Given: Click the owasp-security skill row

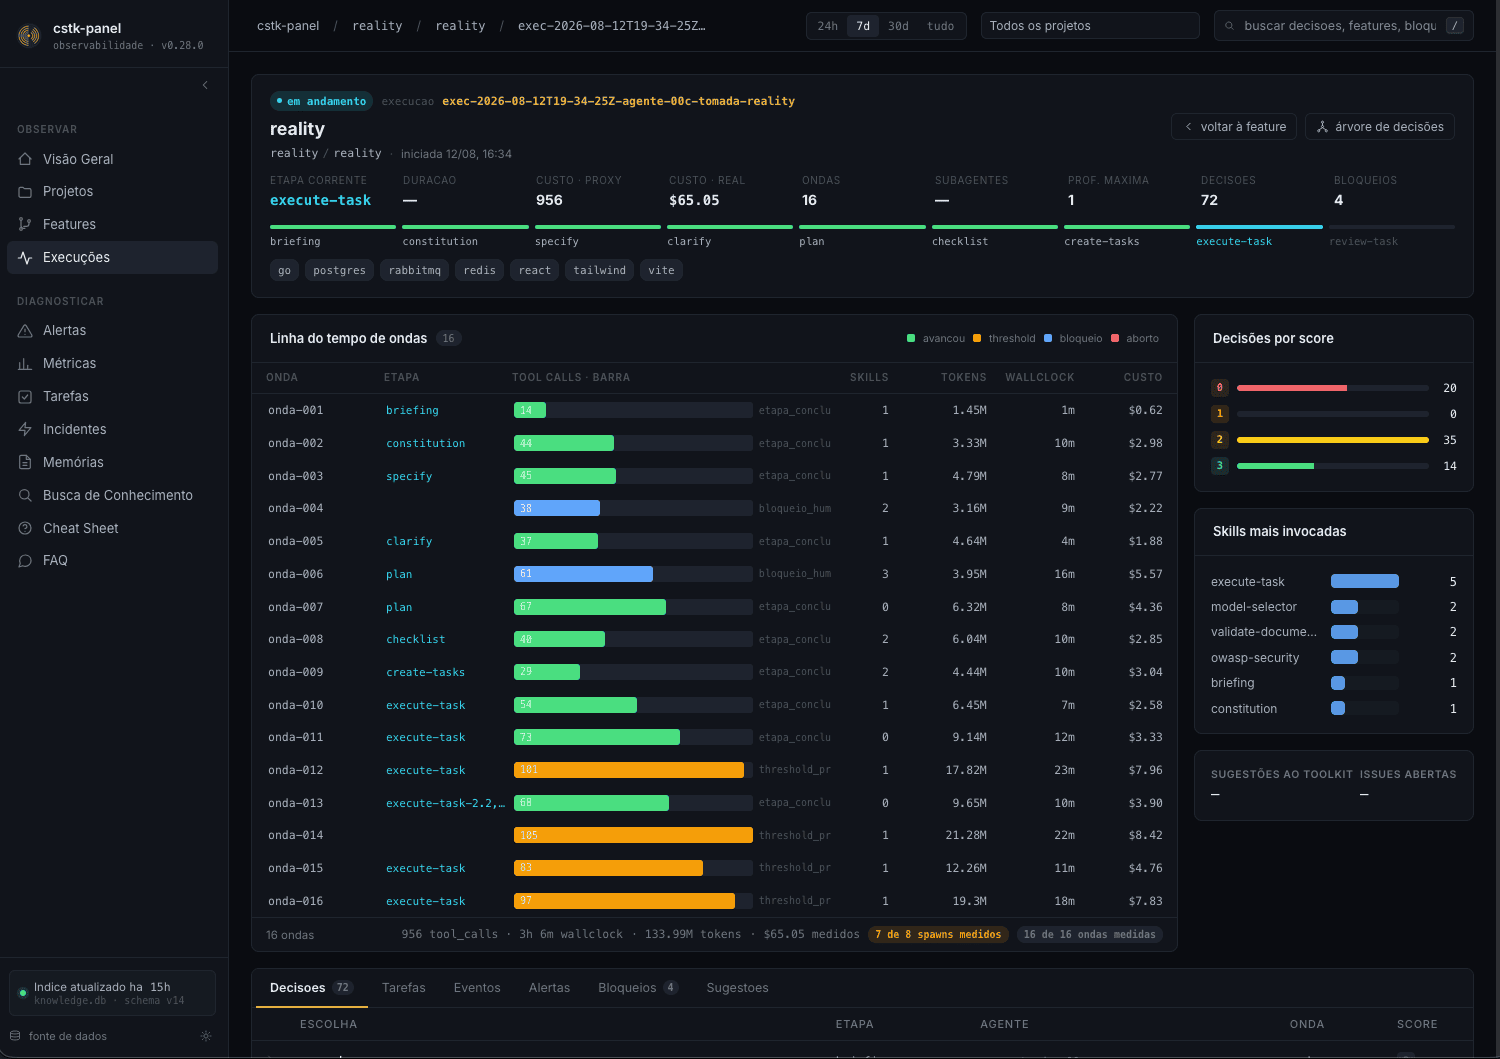Looking at the screenshot, I should click(1334, 658).
